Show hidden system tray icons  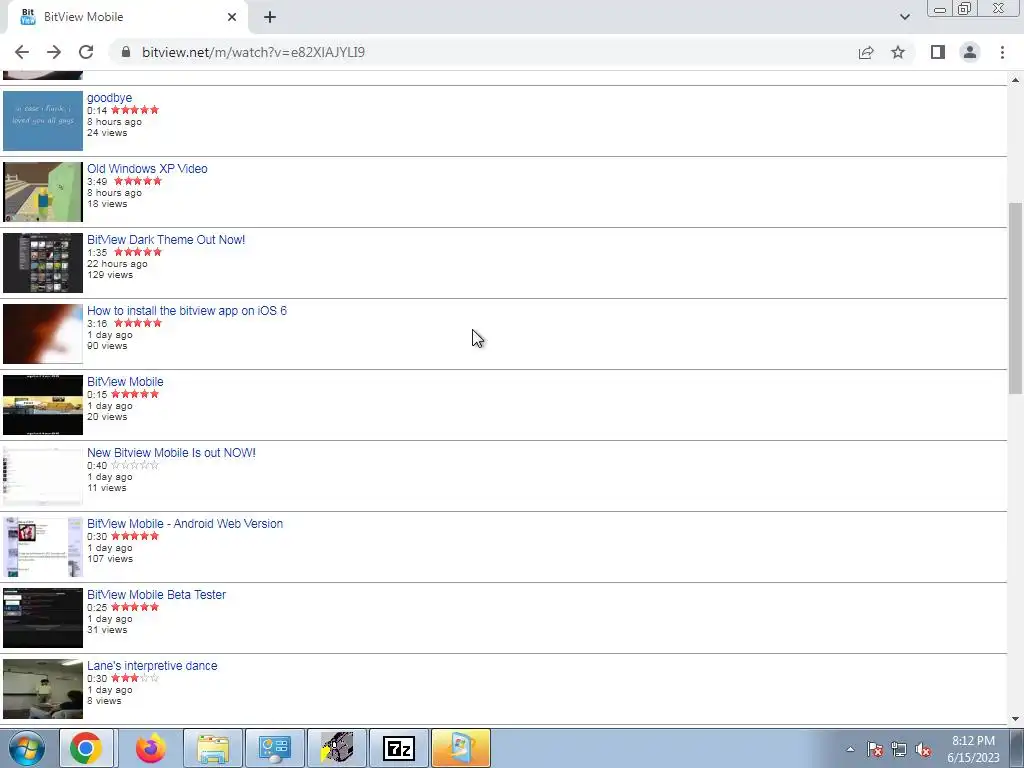point(850,749)
